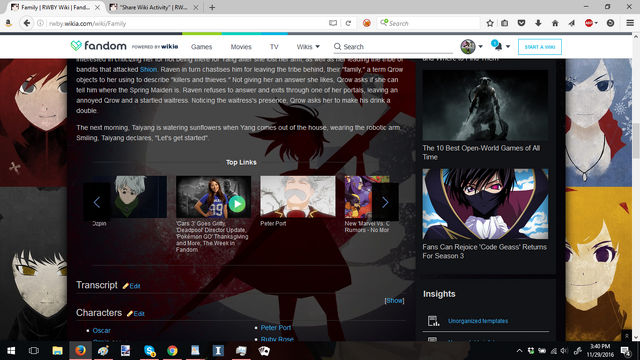This screenshot has height=360, width=640.
Task: Show next Top Links items
Action: (x=385, y=202)
